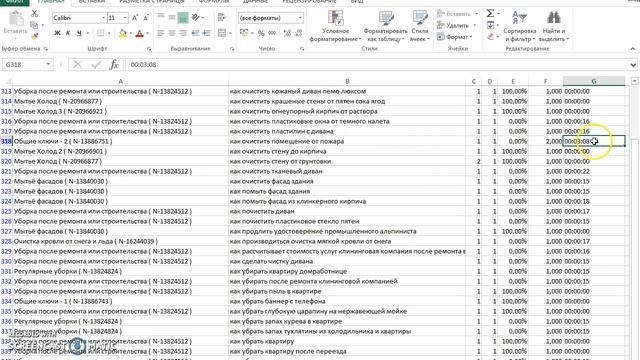Increase font size with larger A icon
Viewport: 640px width, 360px height.
point(135,18)
